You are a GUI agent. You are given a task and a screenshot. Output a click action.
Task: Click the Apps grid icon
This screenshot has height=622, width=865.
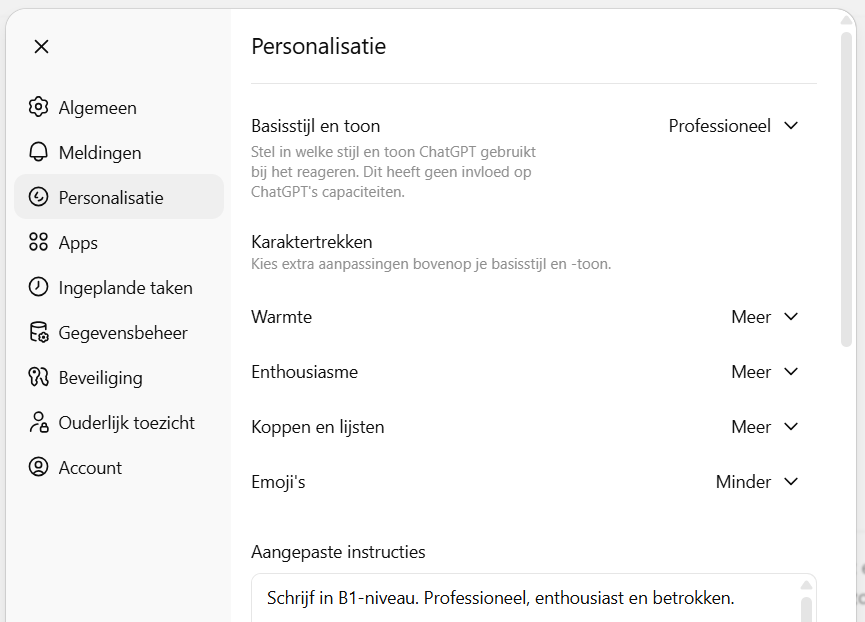coord(38,242)
